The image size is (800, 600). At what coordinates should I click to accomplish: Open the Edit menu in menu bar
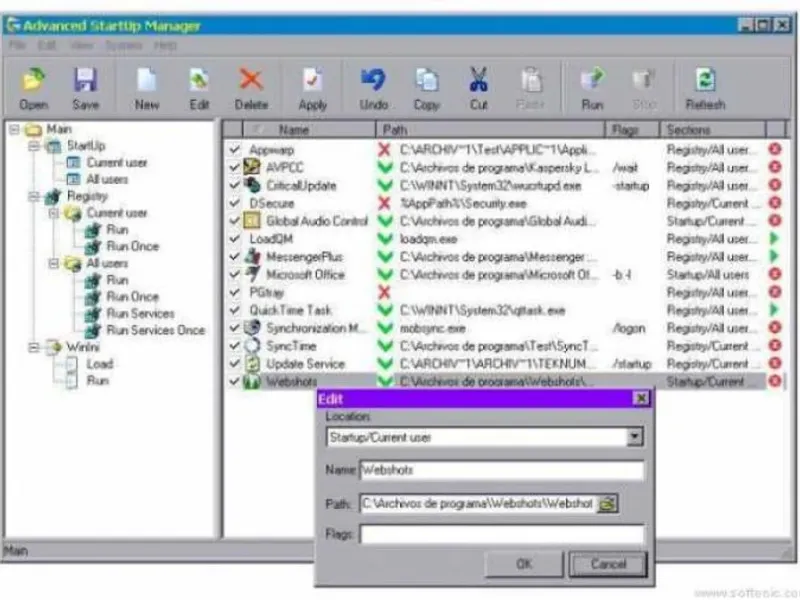pyautogui.click(x=47, y=45)
